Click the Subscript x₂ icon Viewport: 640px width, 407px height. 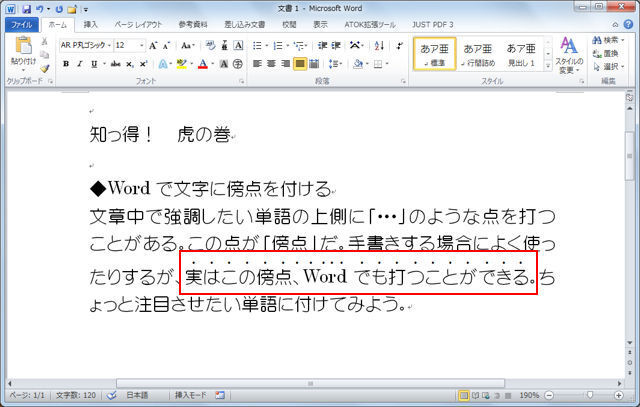129,64
